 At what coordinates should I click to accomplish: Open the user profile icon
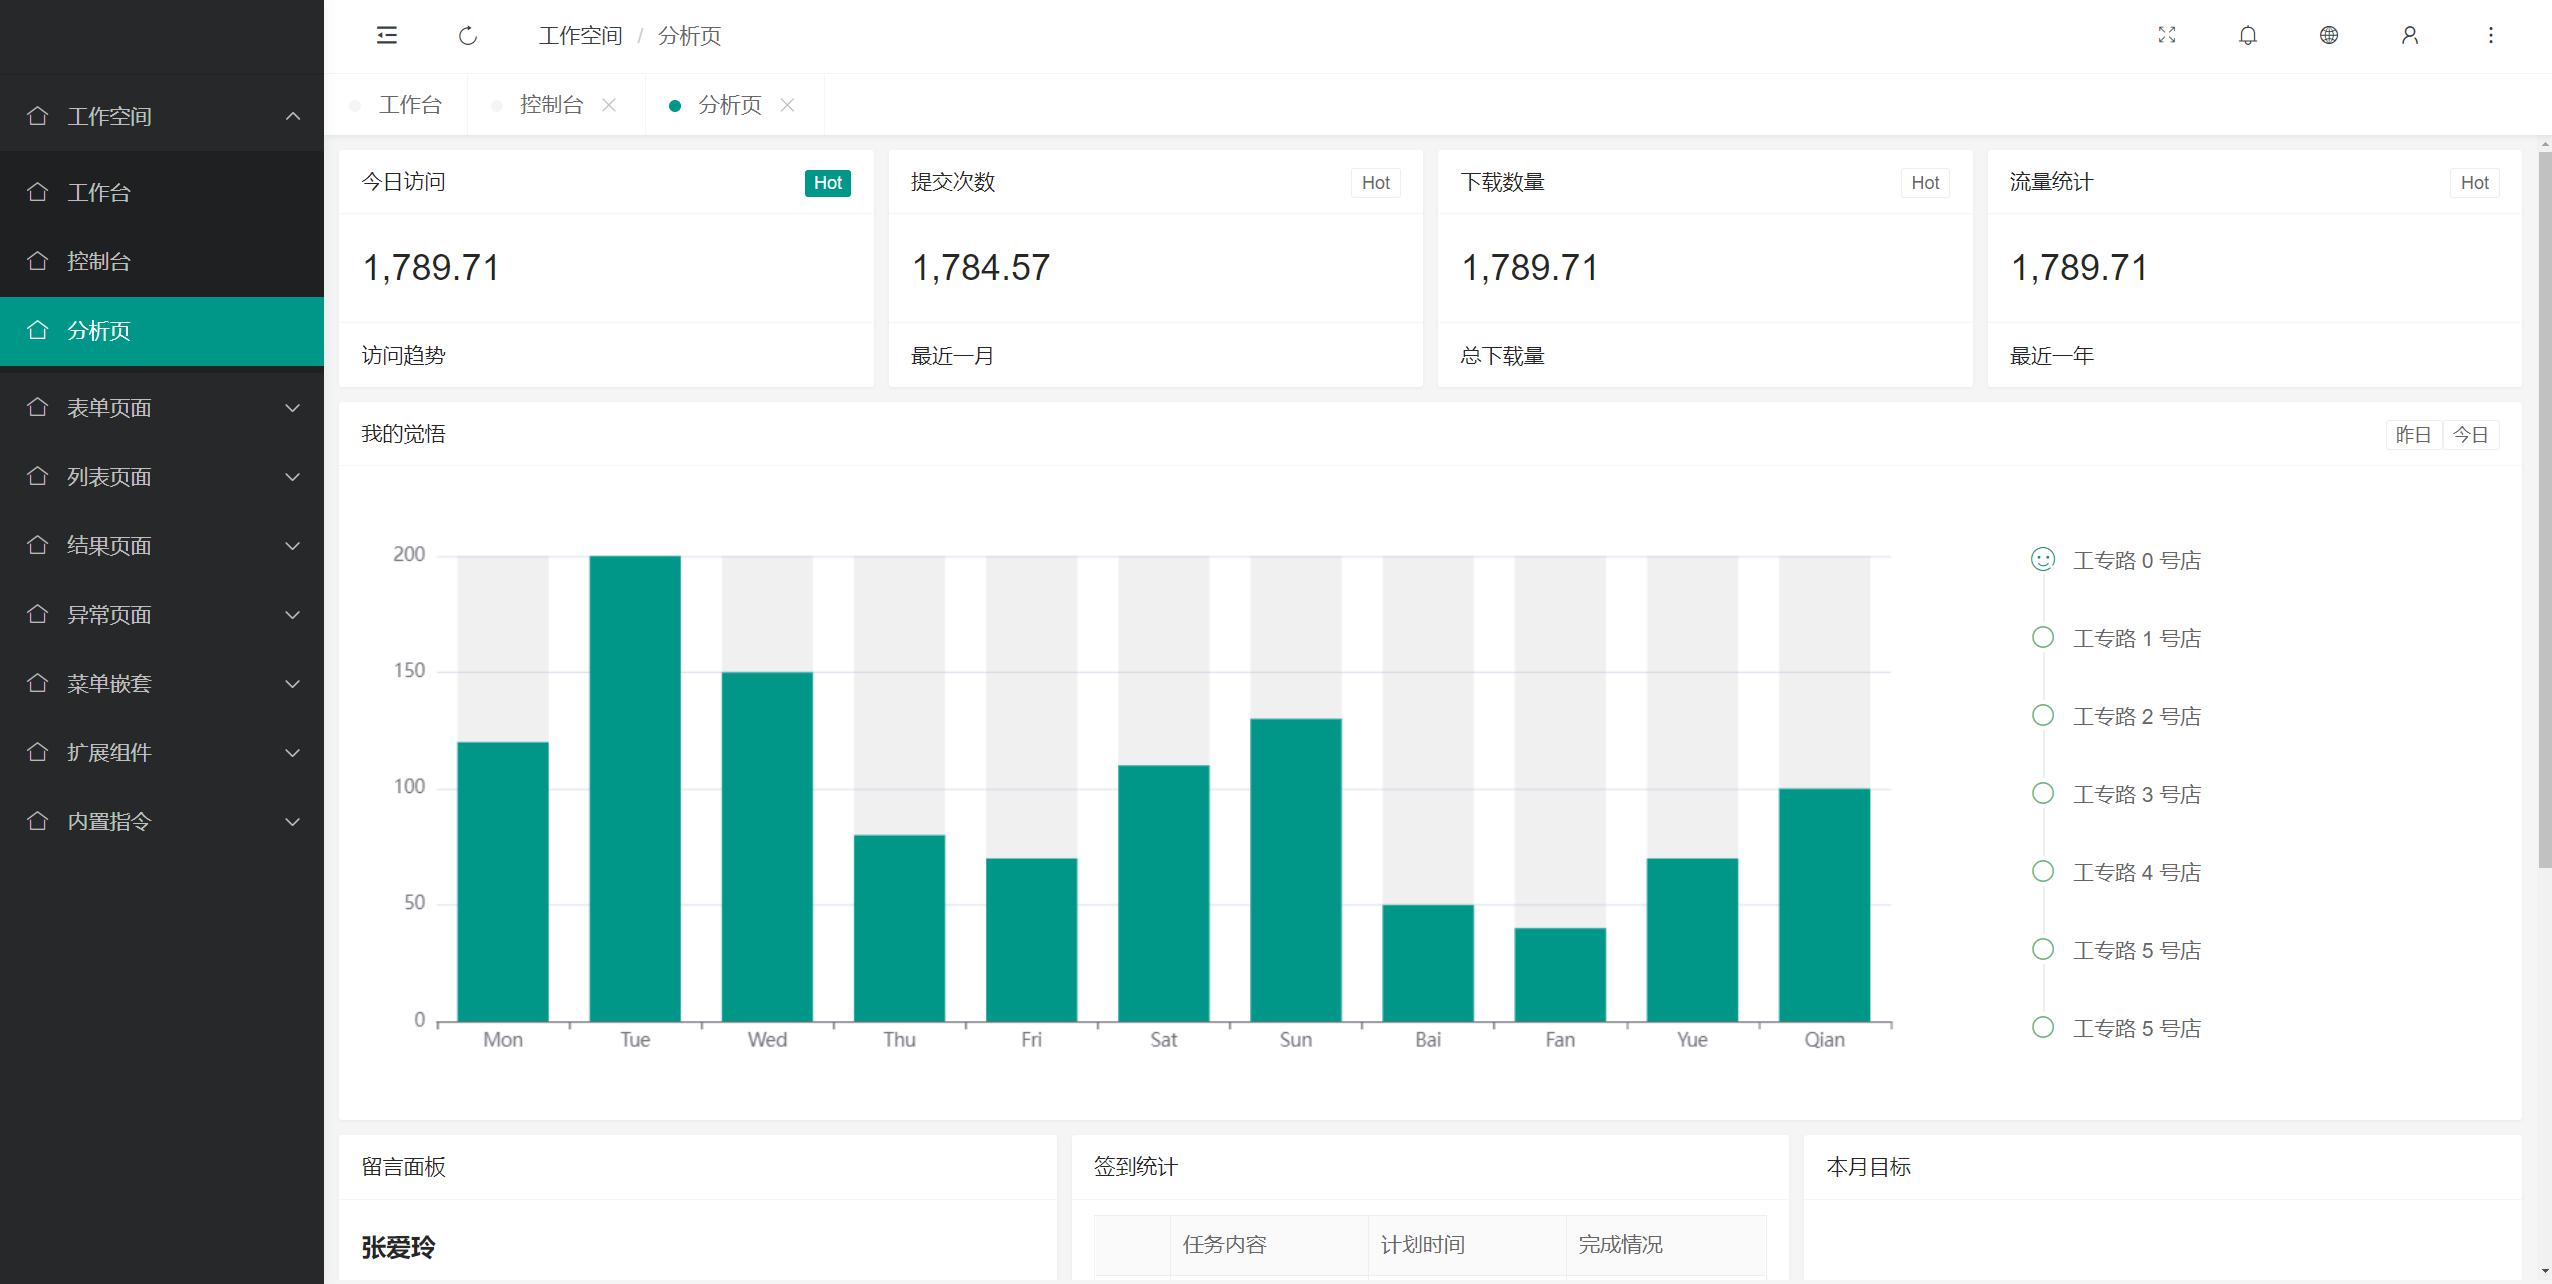tap(2410, 36)
